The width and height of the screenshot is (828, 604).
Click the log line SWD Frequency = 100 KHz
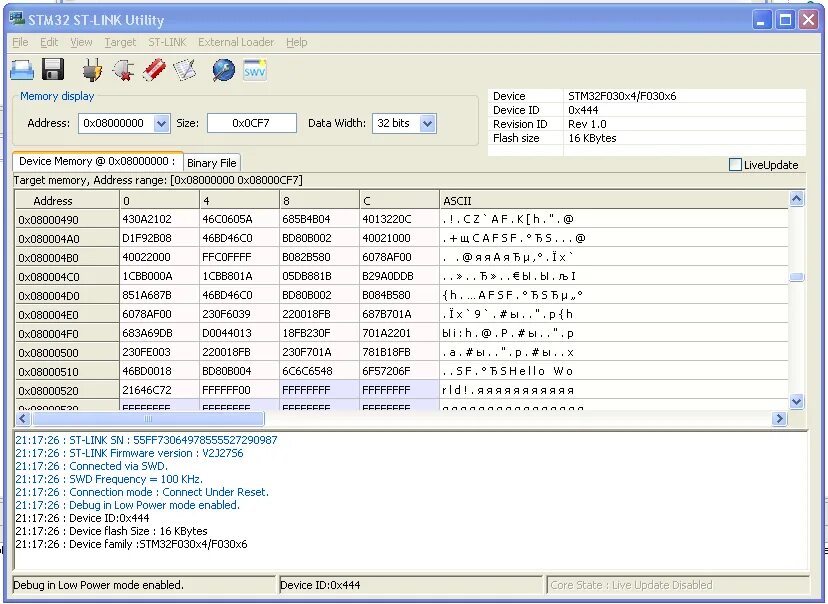coord(109,479)
